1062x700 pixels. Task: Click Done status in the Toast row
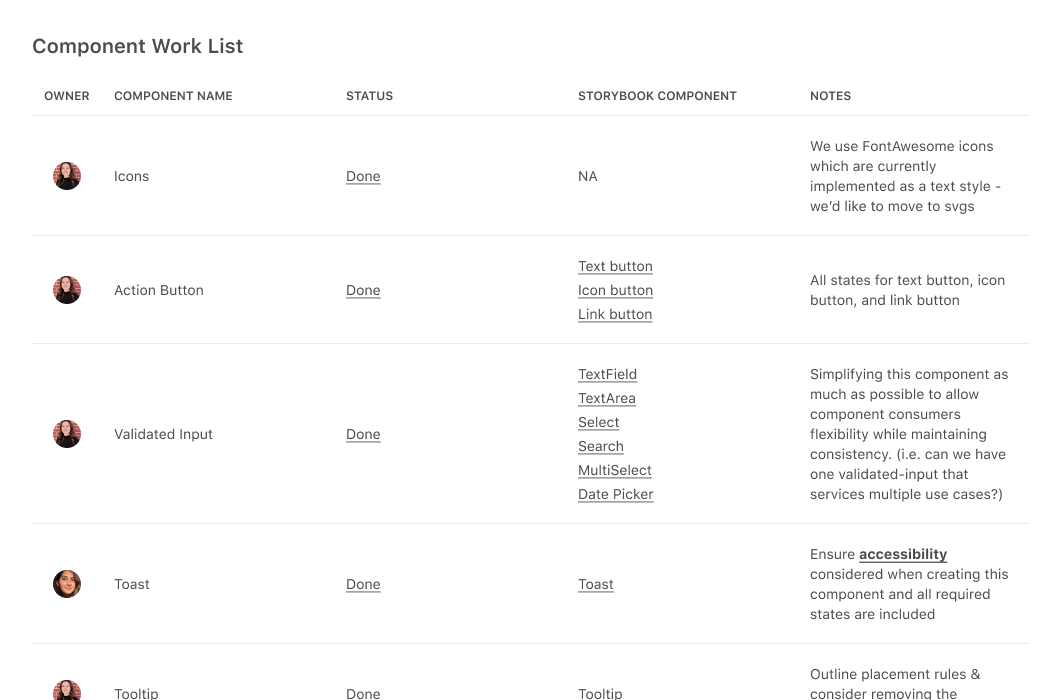pos(363,584)
